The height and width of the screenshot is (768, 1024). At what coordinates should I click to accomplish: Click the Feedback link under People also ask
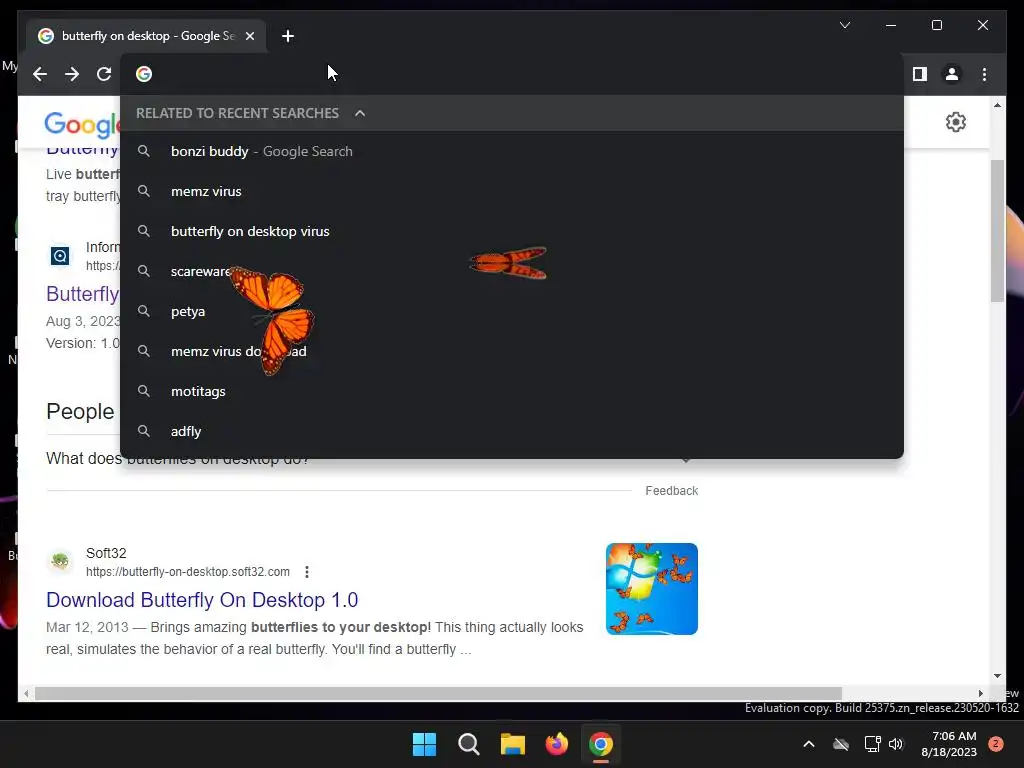671,490
